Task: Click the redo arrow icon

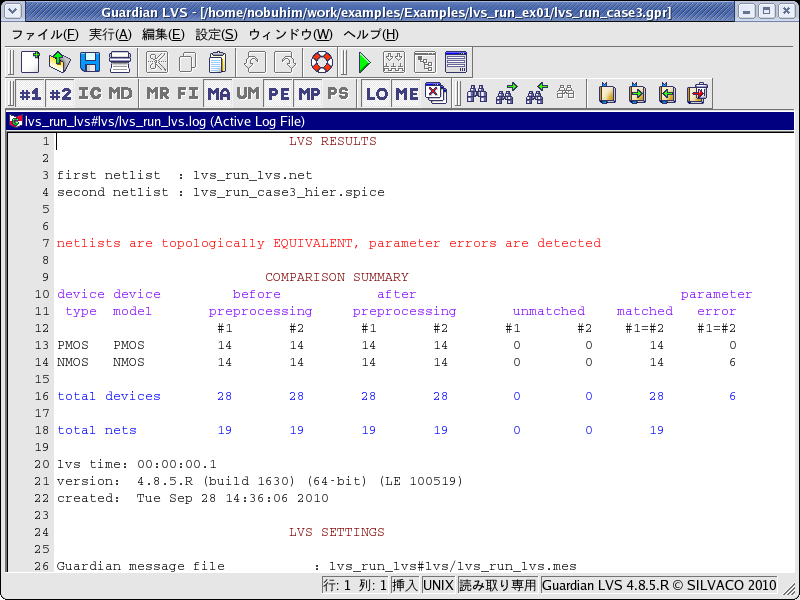Action: 285,62
